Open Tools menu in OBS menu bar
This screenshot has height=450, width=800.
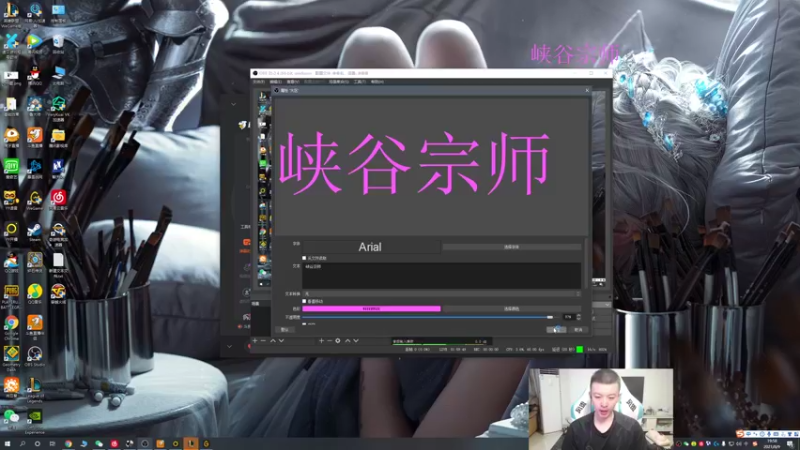tap(359, 82)
